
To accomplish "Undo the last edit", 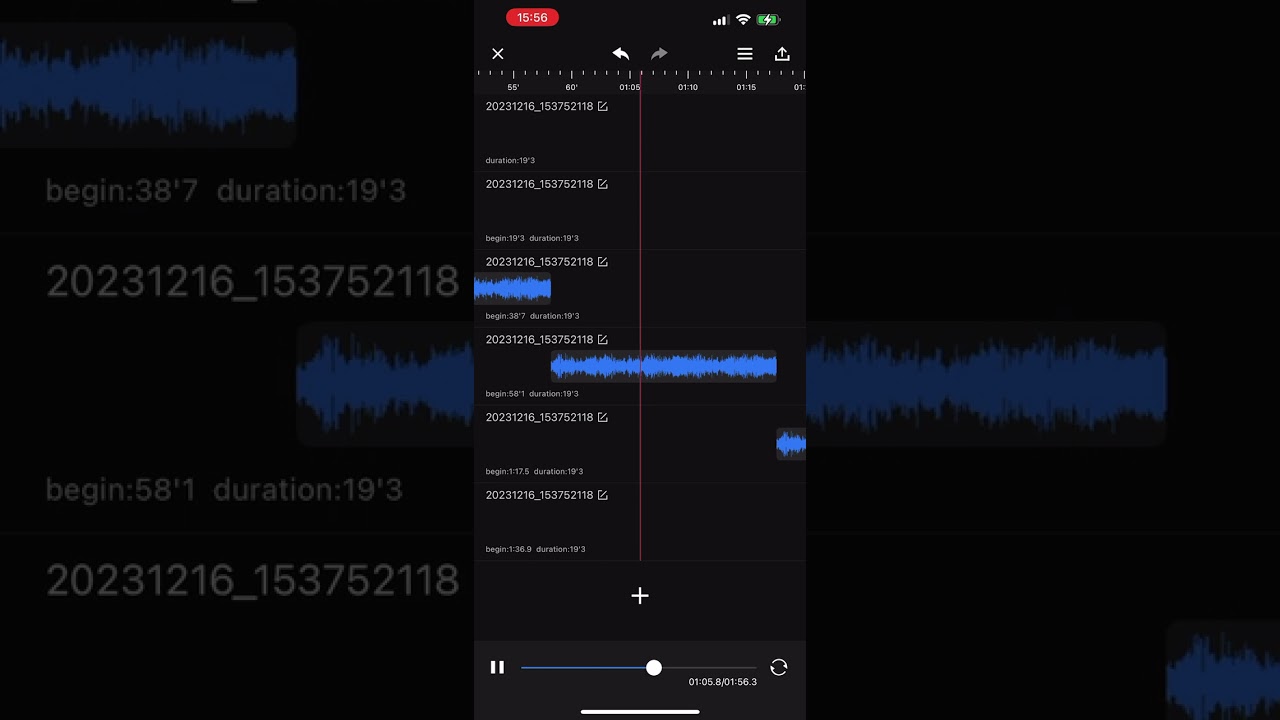I will [x=621, y=54].
